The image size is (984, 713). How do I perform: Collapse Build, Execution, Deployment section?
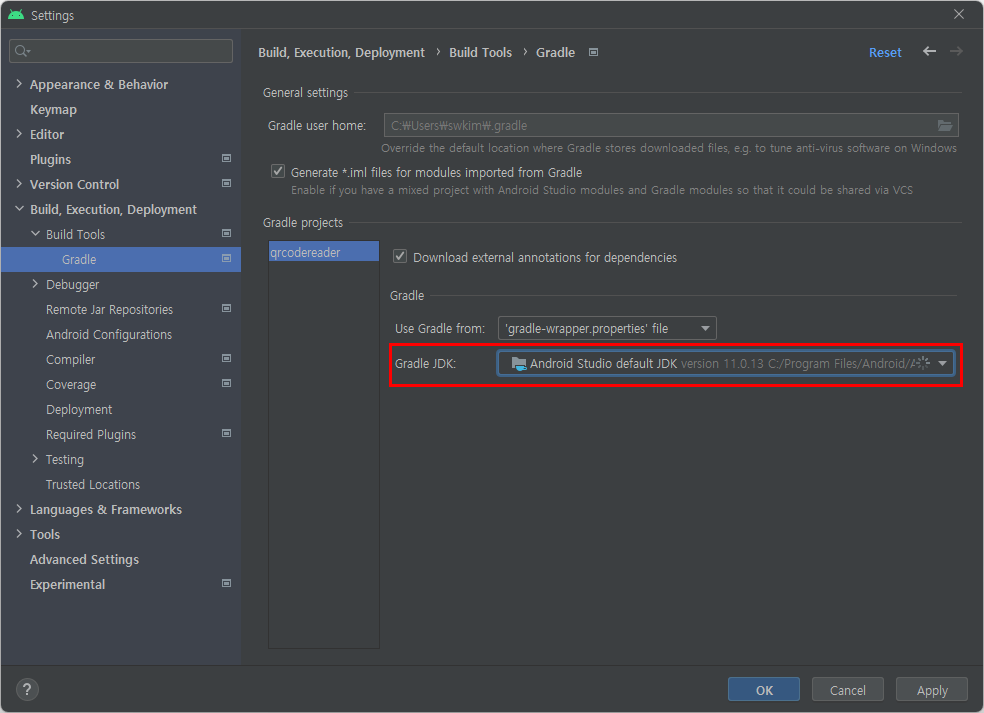(19, 208)
